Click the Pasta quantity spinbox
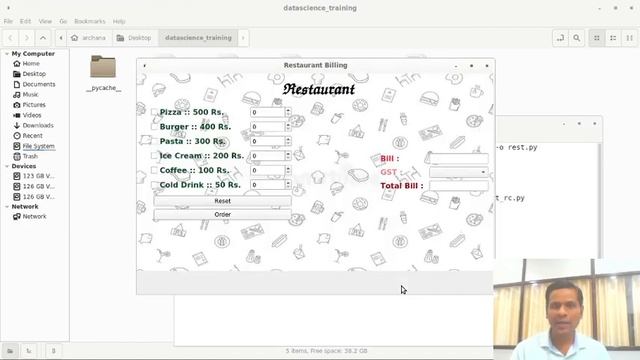Viewport: 640px width, 360px height. pyautogui.click(x=271, y=141)
